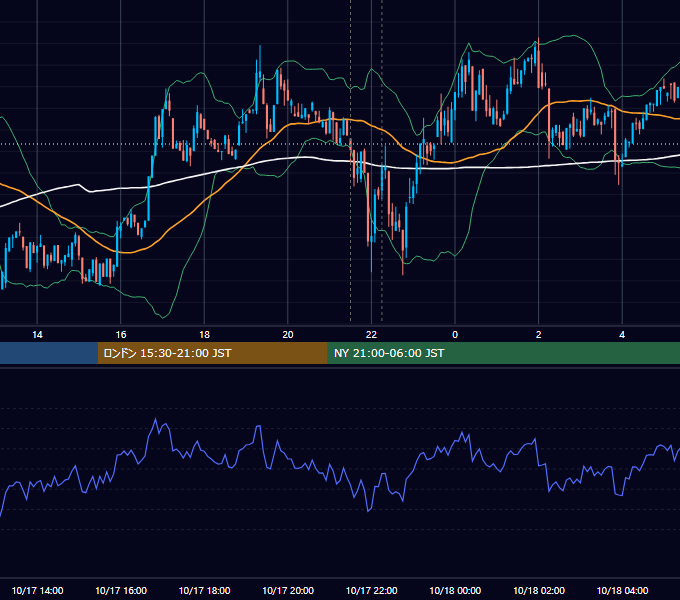Click the 10/18 00:00 date label

(x=455, y=590)
